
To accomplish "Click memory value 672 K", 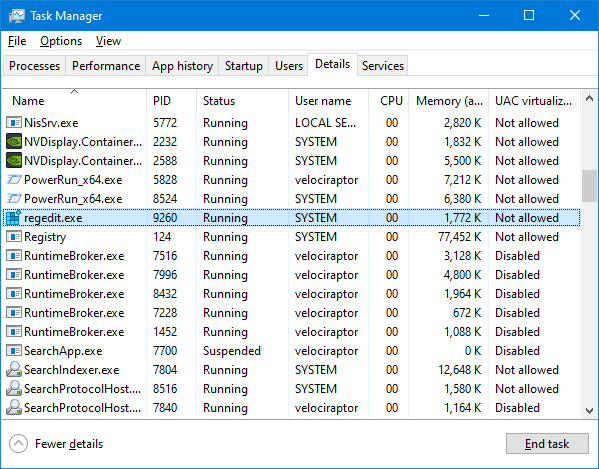I will 467,313.
